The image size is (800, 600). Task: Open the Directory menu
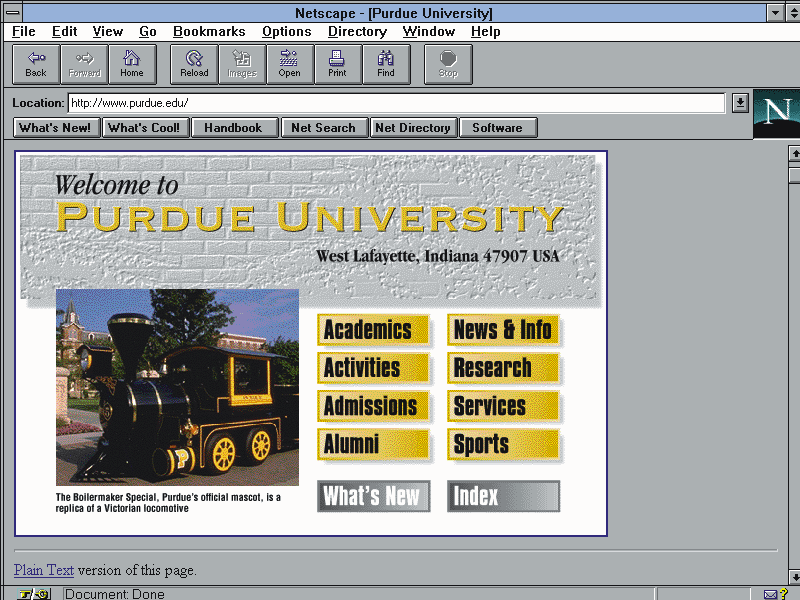pos(357,32)
